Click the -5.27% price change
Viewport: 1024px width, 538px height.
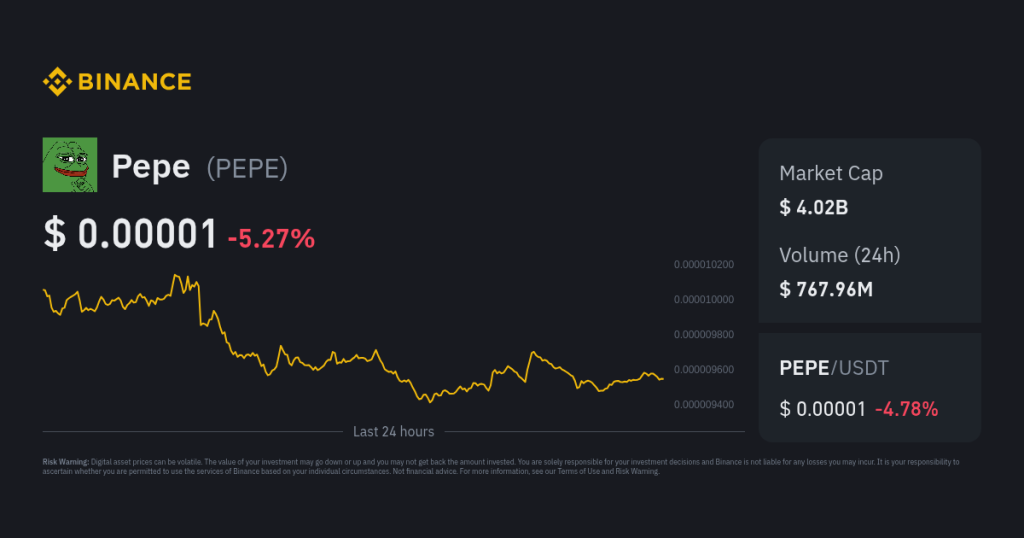(x=271, y=239)
